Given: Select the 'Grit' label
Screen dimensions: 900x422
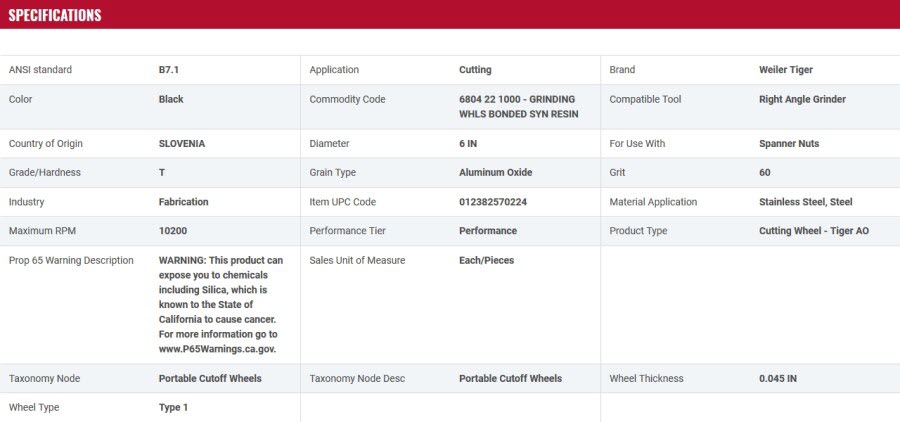Looking at the screenshot, I should pos(617,172).
